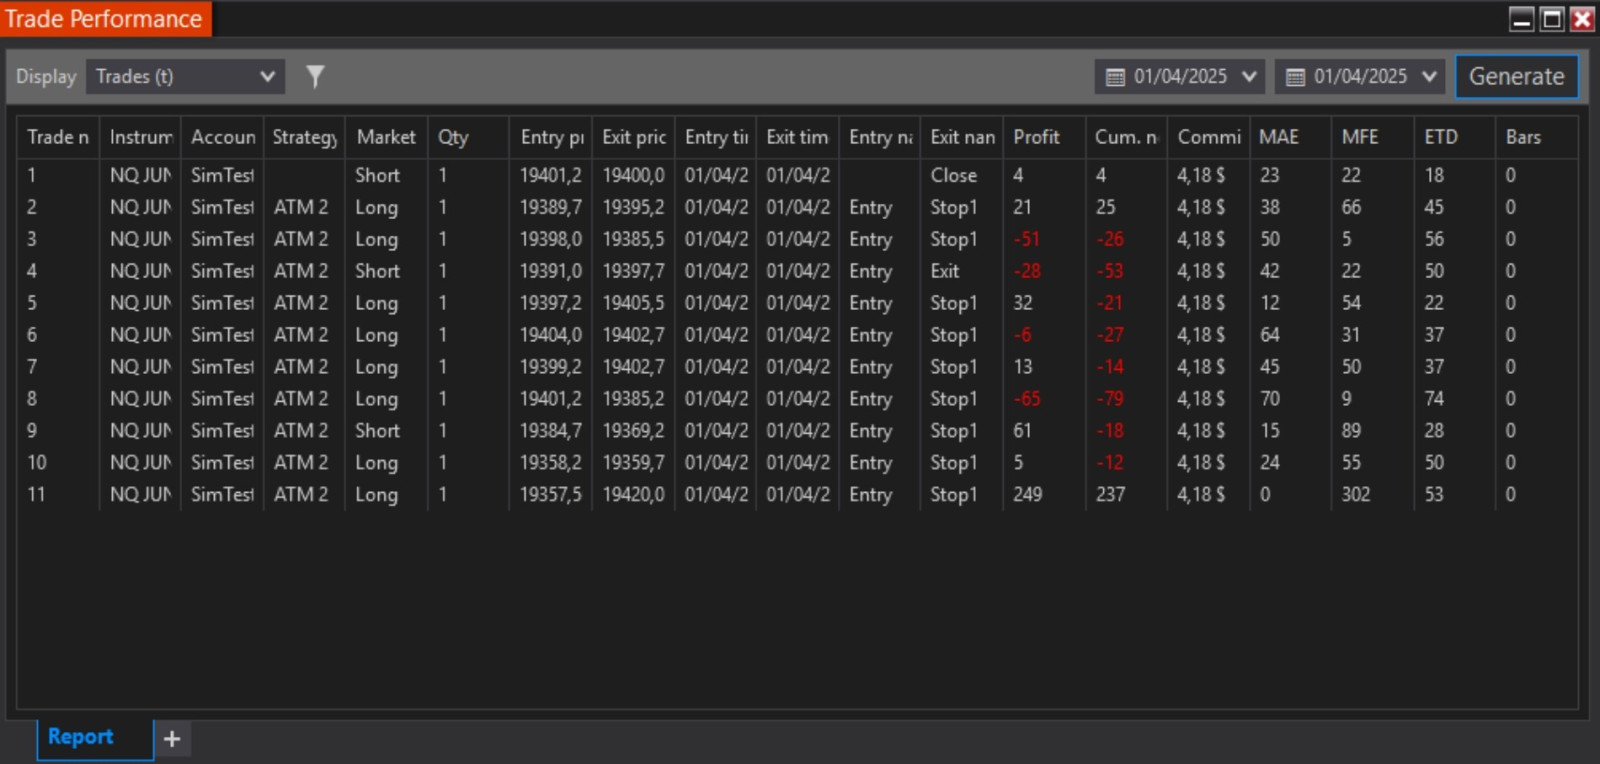Select cumulative profit 237

pos(1110,495)
